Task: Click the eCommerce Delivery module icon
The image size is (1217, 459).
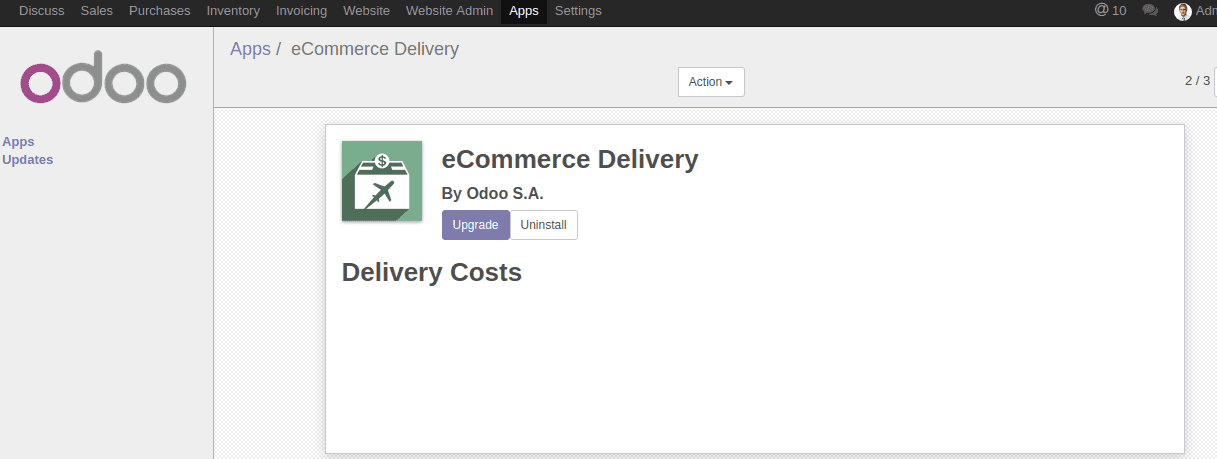Action: [x=382, y=181]
